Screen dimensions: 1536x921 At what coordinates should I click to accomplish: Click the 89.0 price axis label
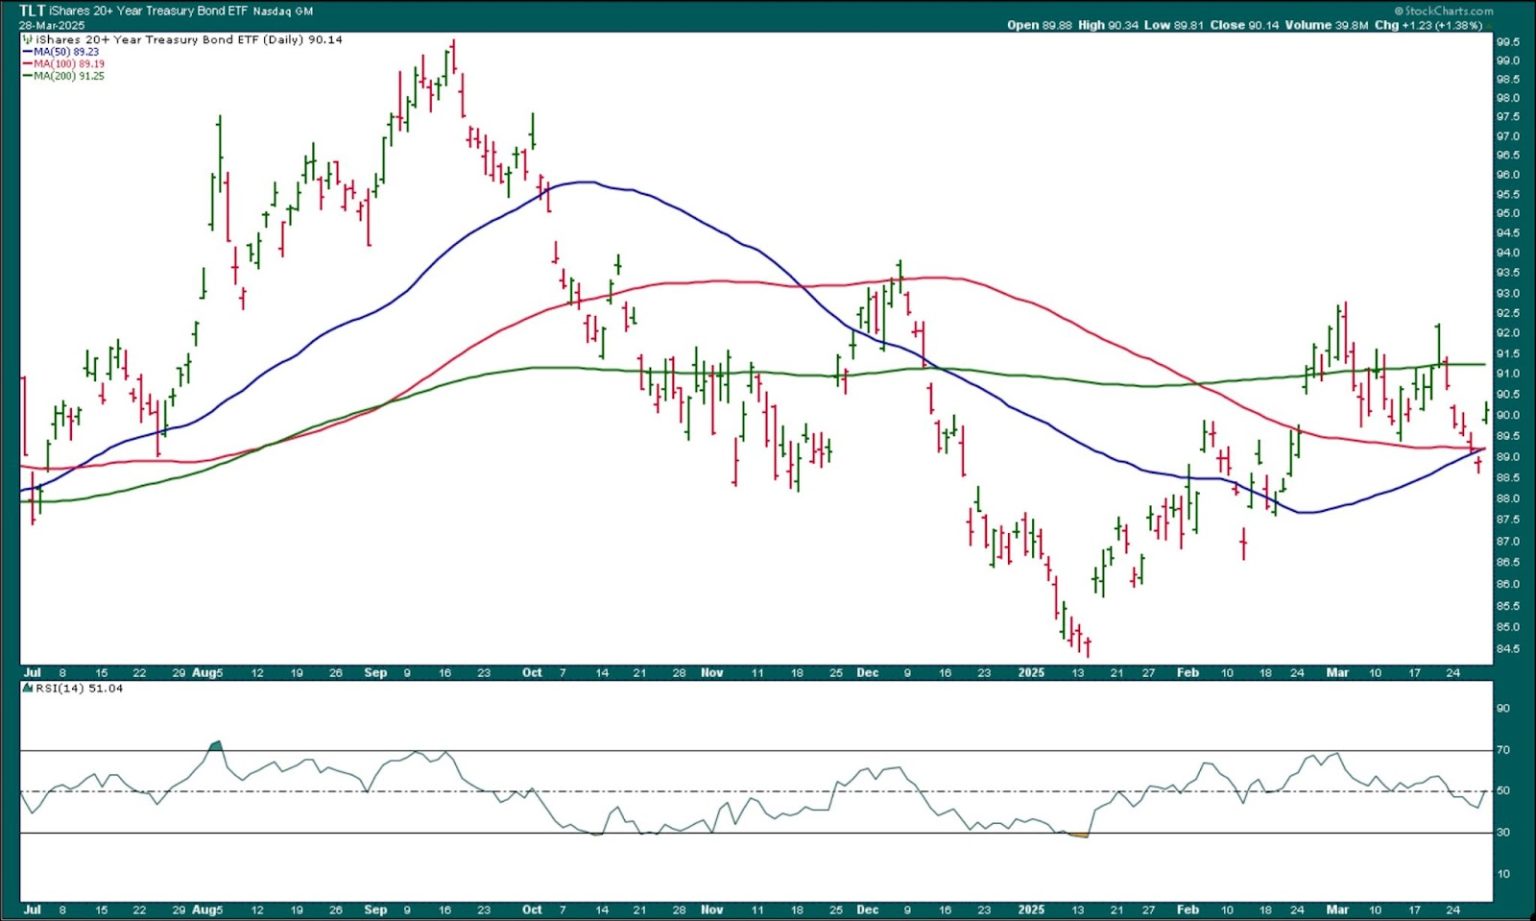pos(1508,457)
